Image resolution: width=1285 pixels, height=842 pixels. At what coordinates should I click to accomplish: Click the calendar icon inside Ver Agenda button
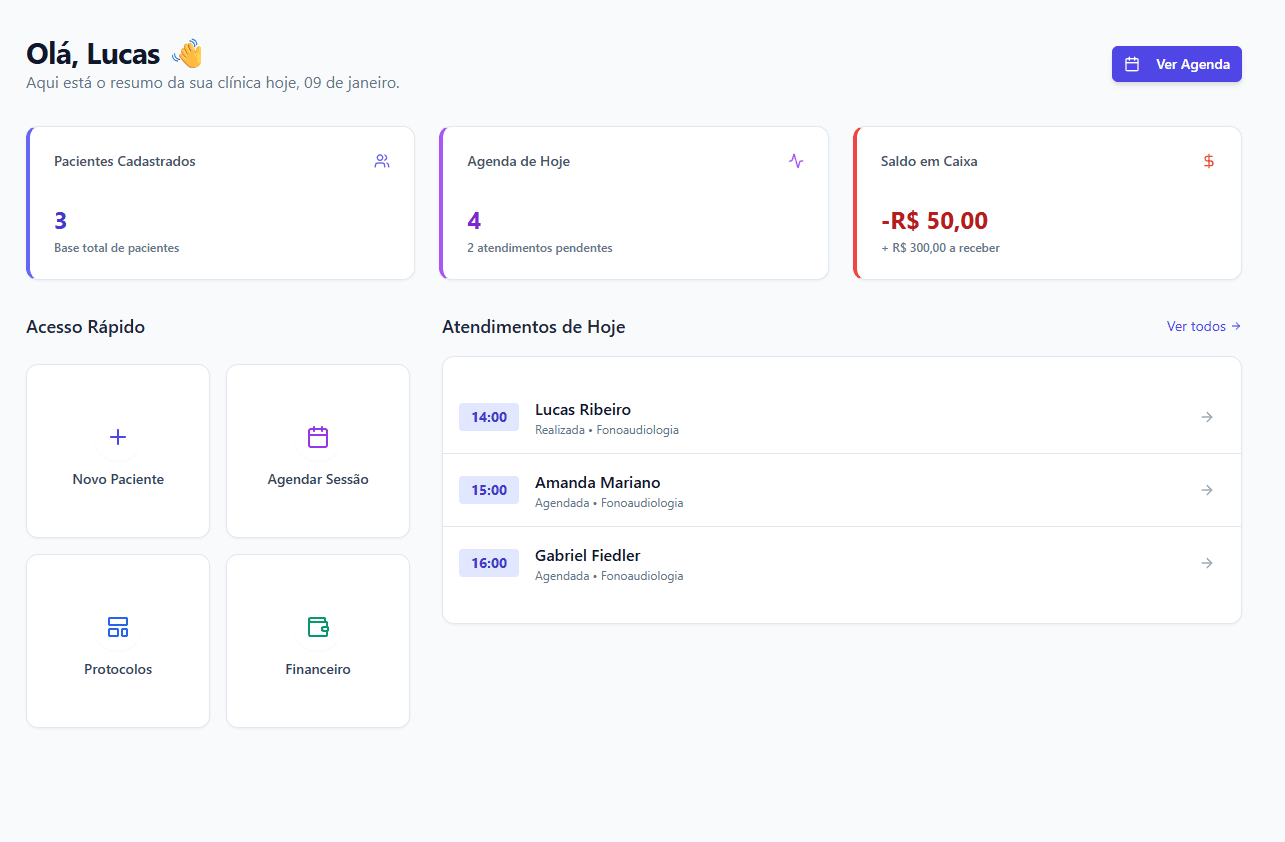point(1131,63)
